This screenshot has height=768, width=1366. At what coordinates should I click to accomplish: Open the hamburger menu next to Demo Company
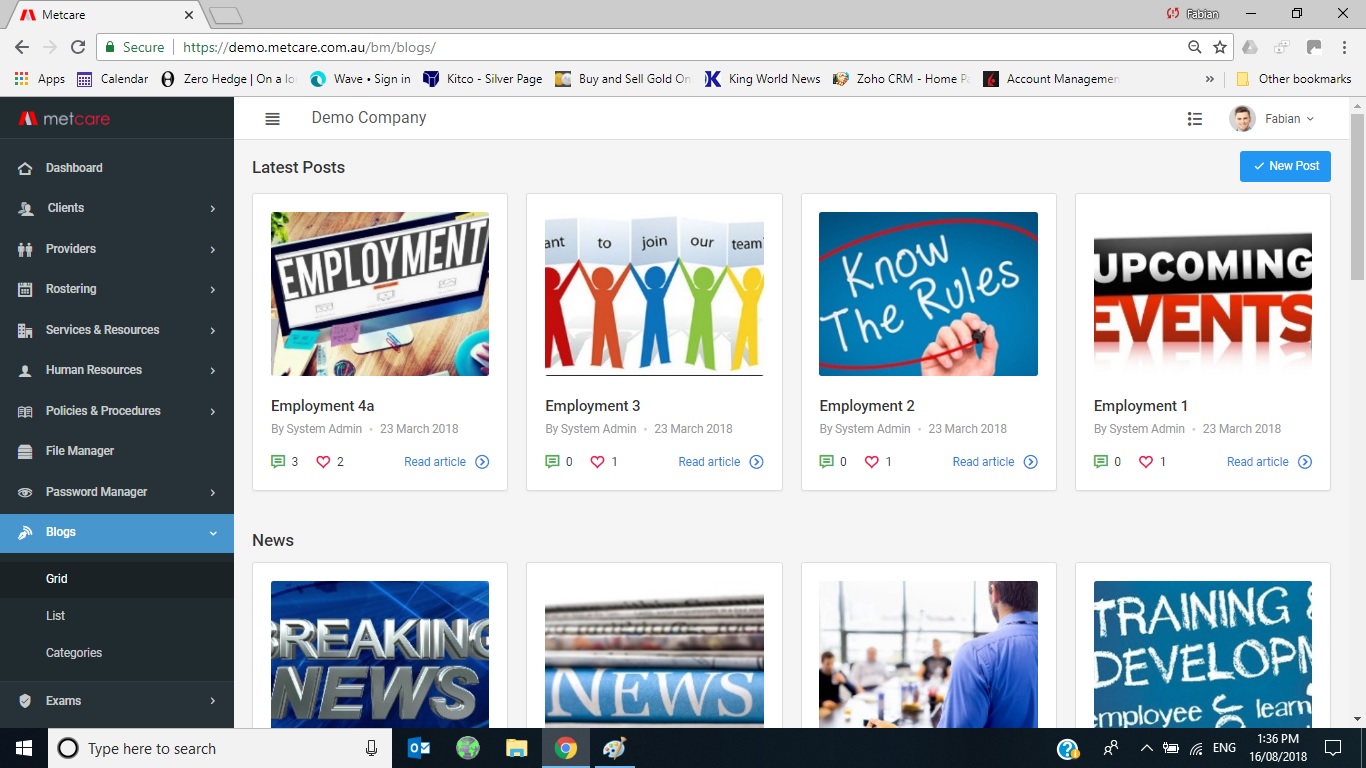click(272, 118)
